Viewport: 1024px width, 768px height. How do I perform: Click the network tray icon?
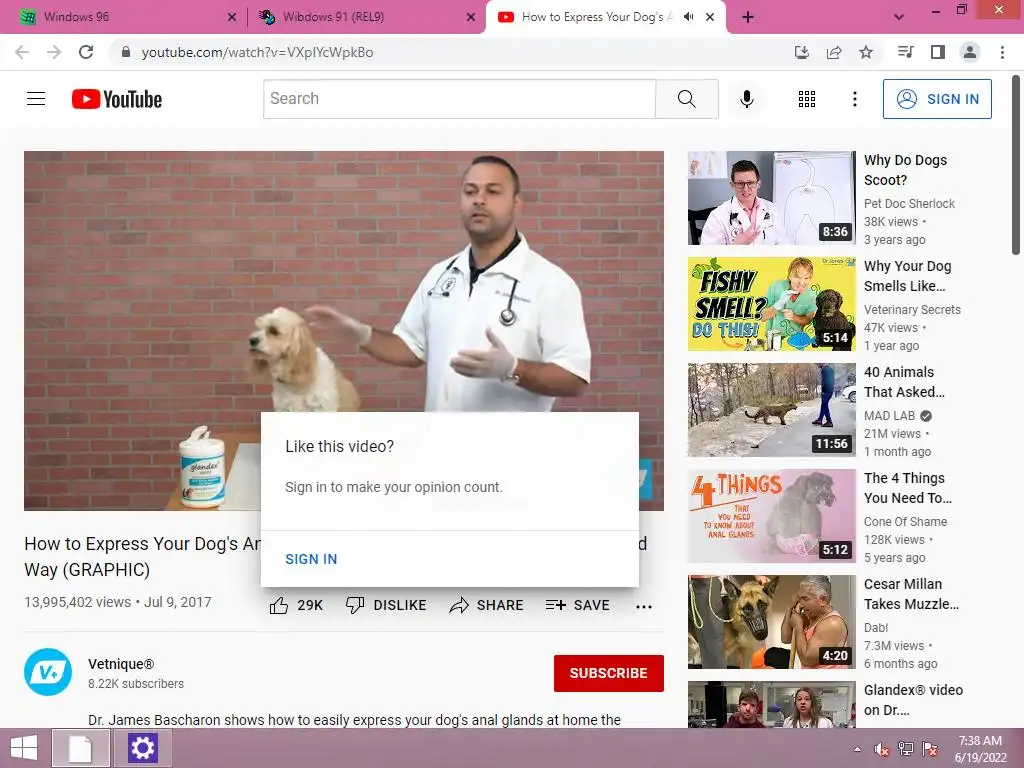[x=906, y=749]
